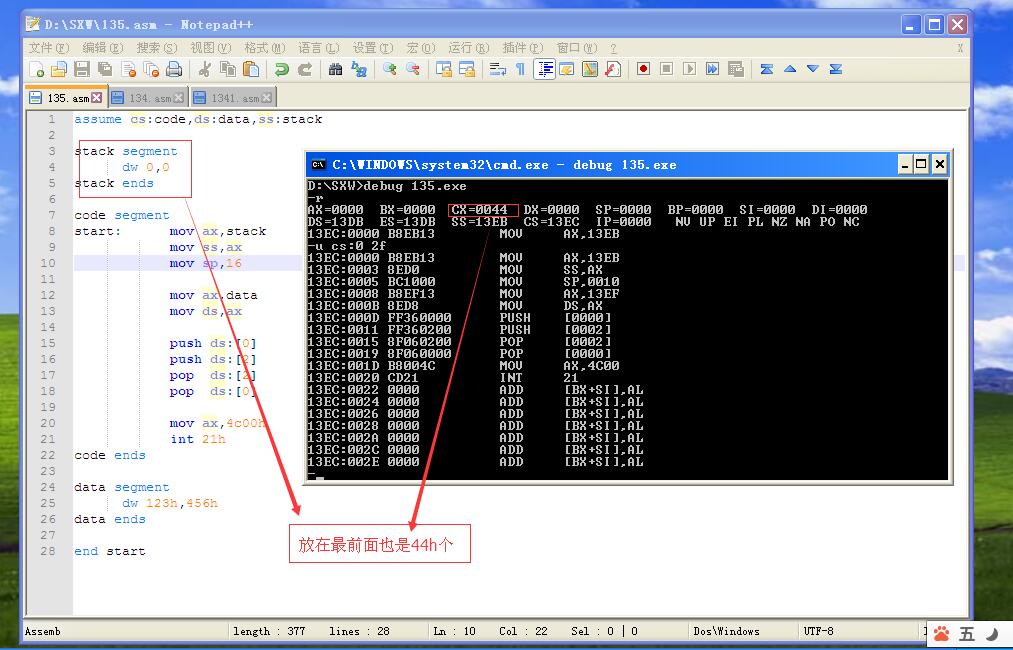Click the Close file toolbar icon
This screenshot has width=1013, height=650.
(129, 69)
